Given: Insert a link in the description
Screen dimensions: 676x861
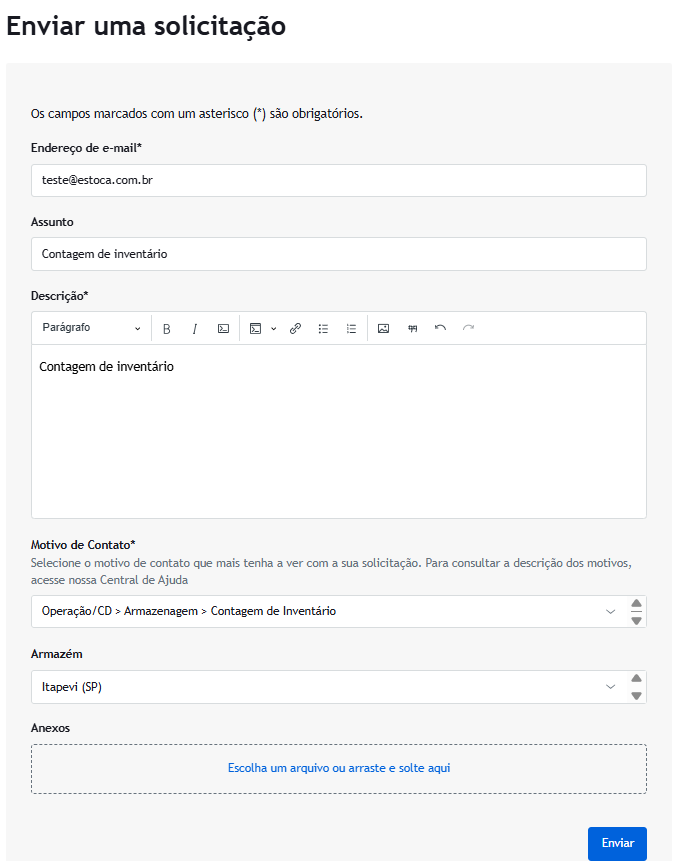Looking at the screenshot, I should pyautogui.click(x=295, y=328).
